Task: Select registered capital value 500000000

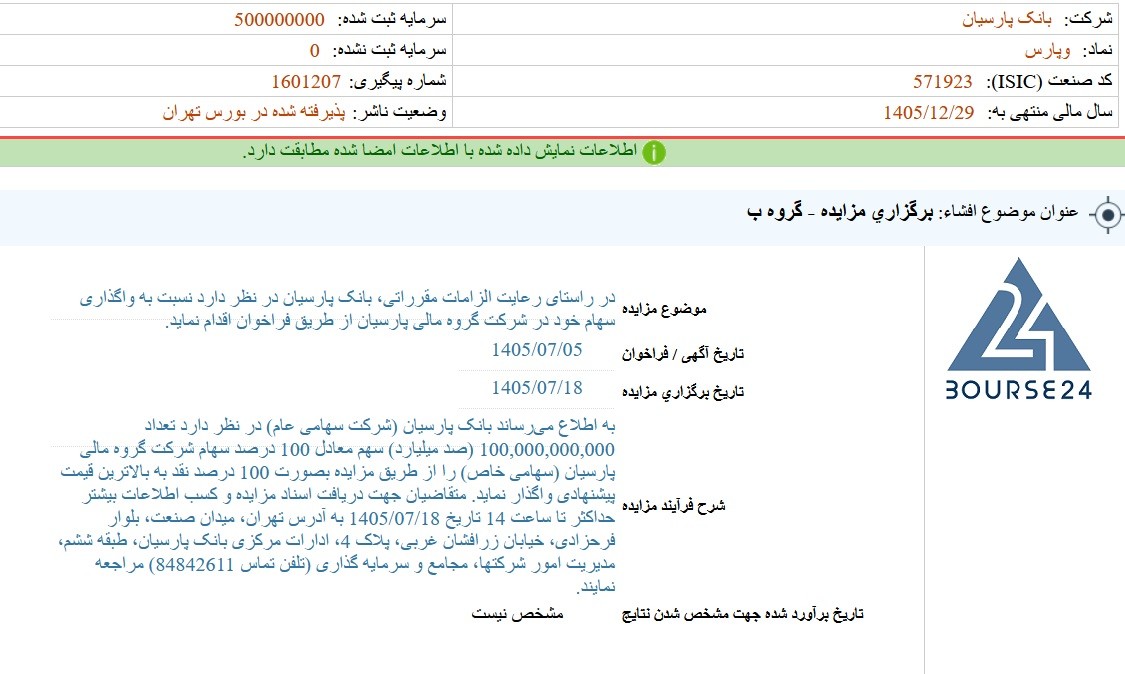Action: (279, 19)
